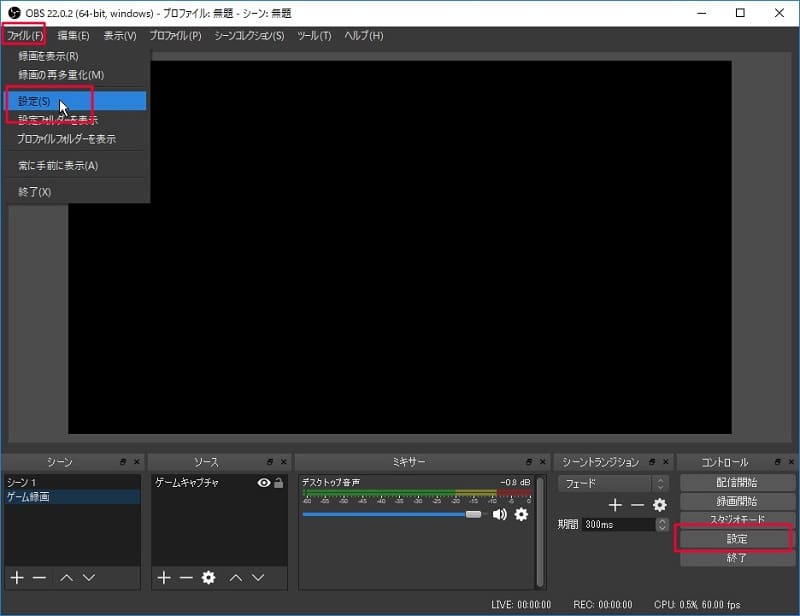The width and height of the screenshot is (800, 616).
Task: Remove the current scene transition
Action: click(x=636, y=505)
